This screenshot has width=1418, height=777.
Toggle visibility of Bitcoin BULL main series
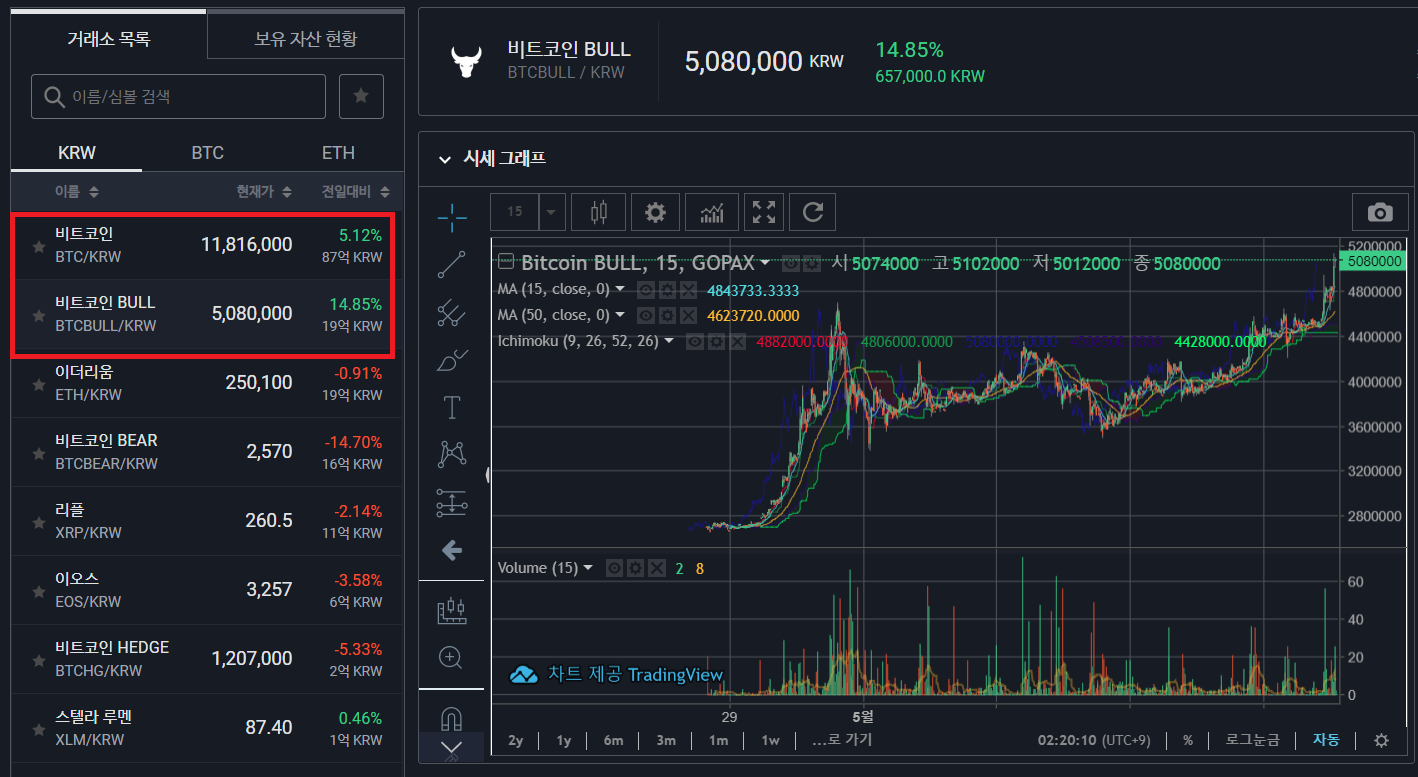[791, 263]
